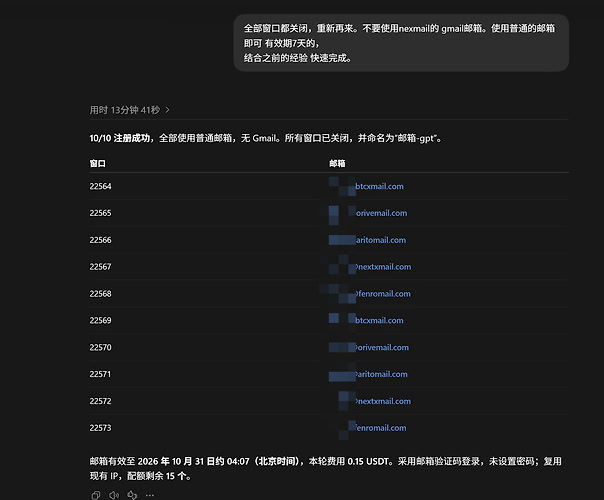Screen dimensions: 604x500
Task: Click window number 22572 cell
Action: pos(101,401)
